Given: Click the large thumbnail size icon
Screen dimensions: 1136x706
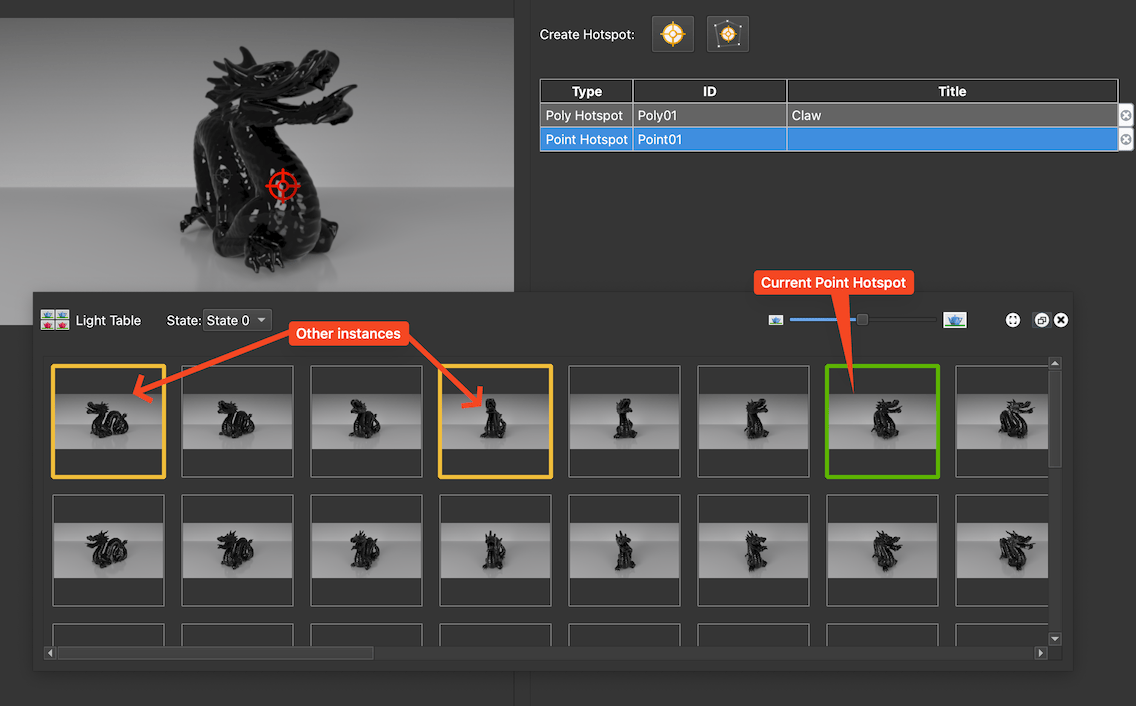Looking at the screenshot, I should pyautogui.click(x=954, y=320).
